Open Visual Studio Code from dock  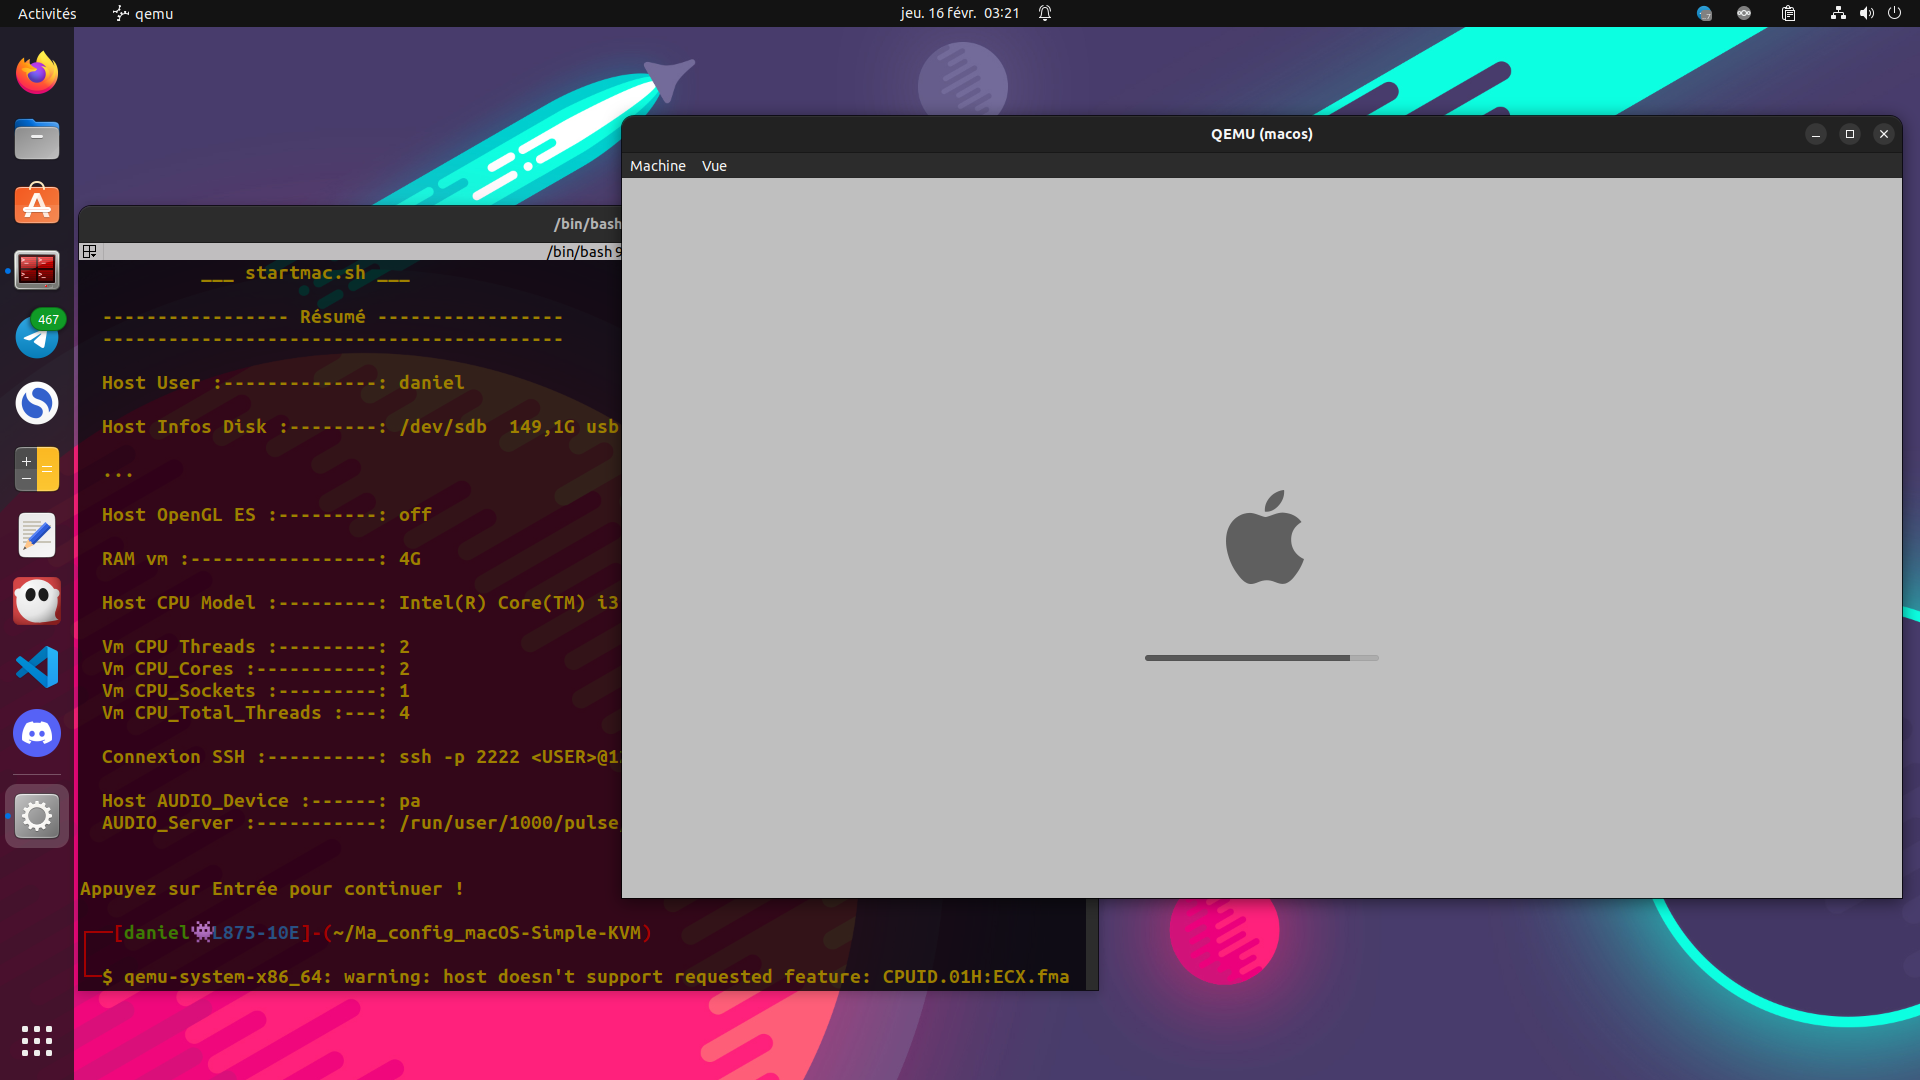click(x=37, y=667)
